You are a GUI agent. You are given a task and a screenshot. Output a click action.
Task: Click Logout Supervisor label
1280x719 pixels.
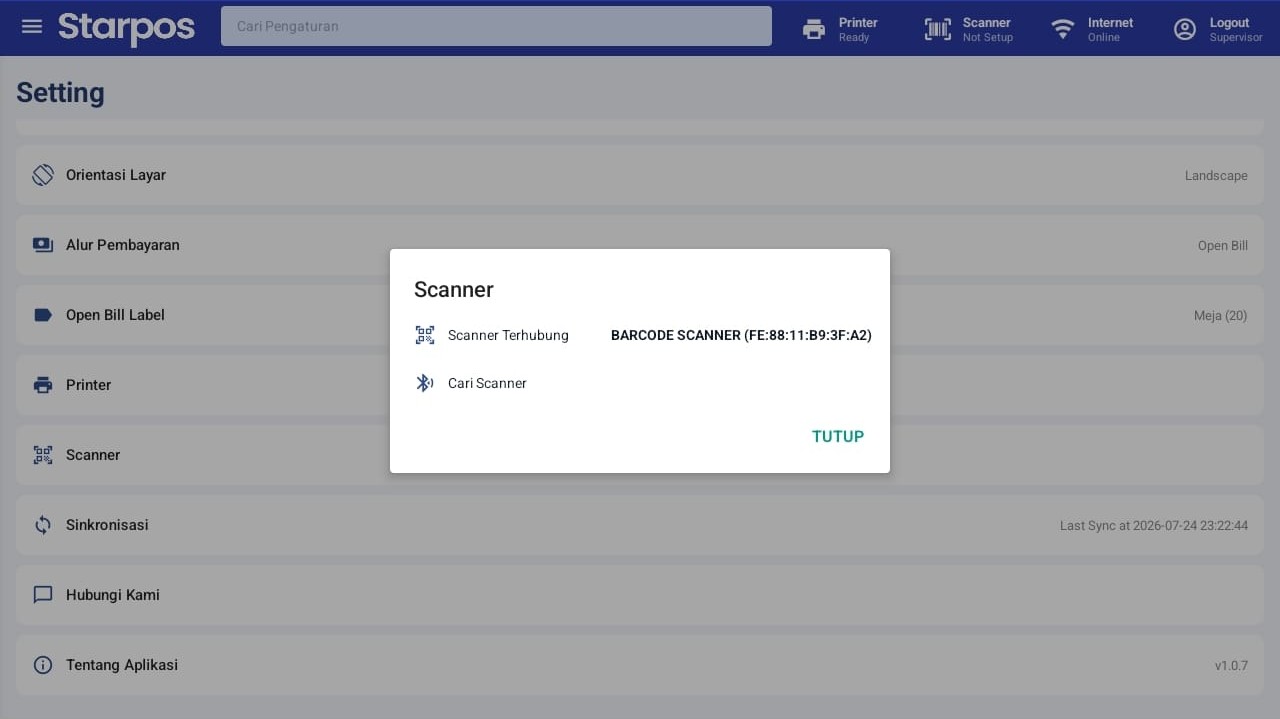click(x=1236, y=29)
